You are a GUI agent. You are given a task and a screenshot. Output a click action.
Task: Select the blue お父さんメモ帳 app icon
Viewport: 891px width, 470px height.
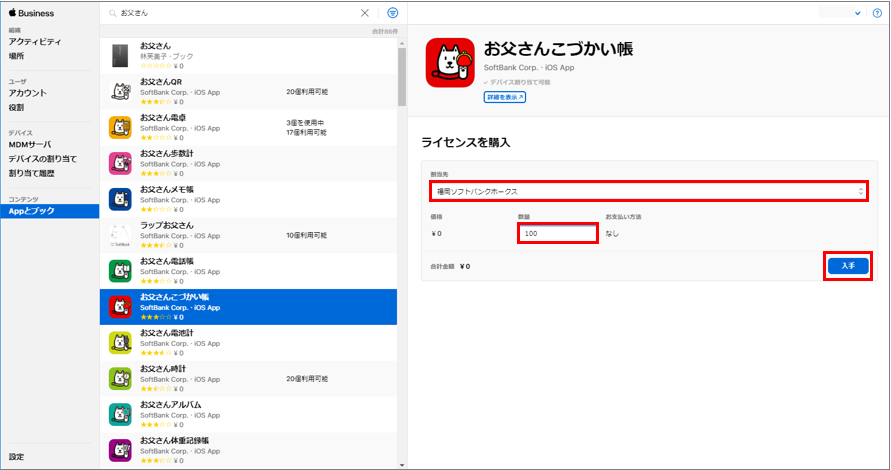[120, 198]
